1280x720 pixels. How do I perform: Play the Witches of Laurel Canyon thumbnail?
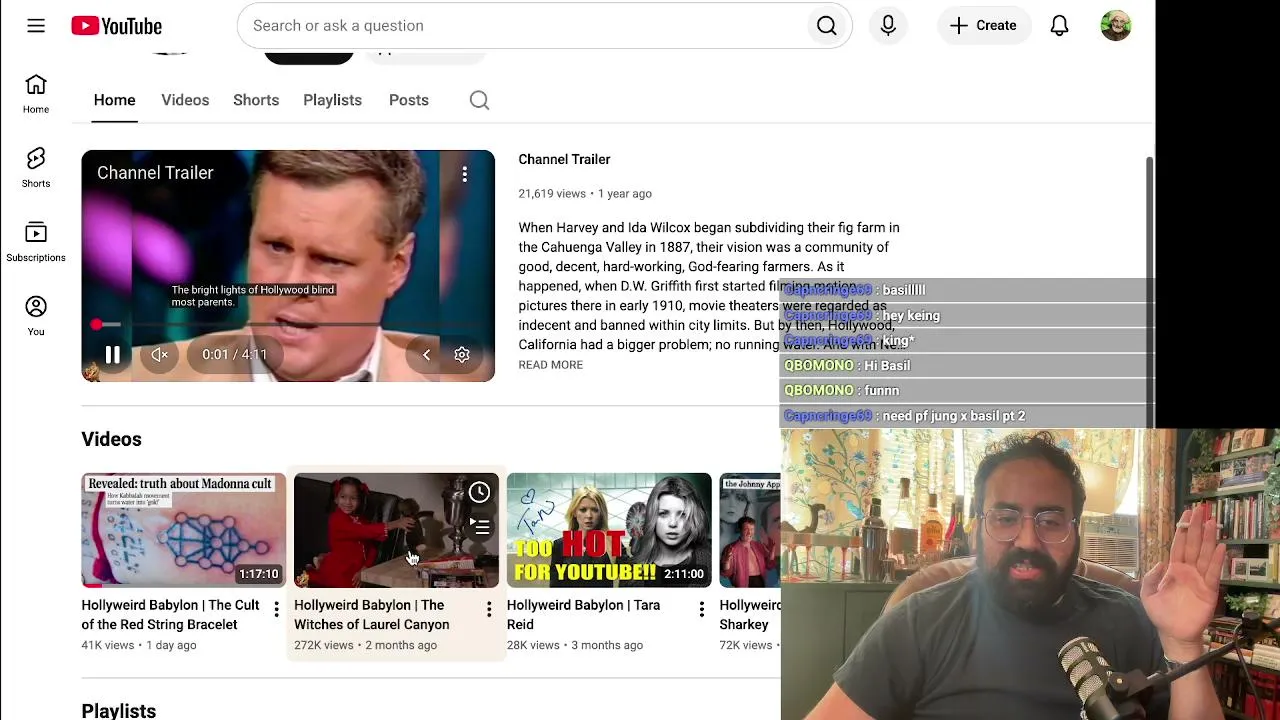click(396, 530)
